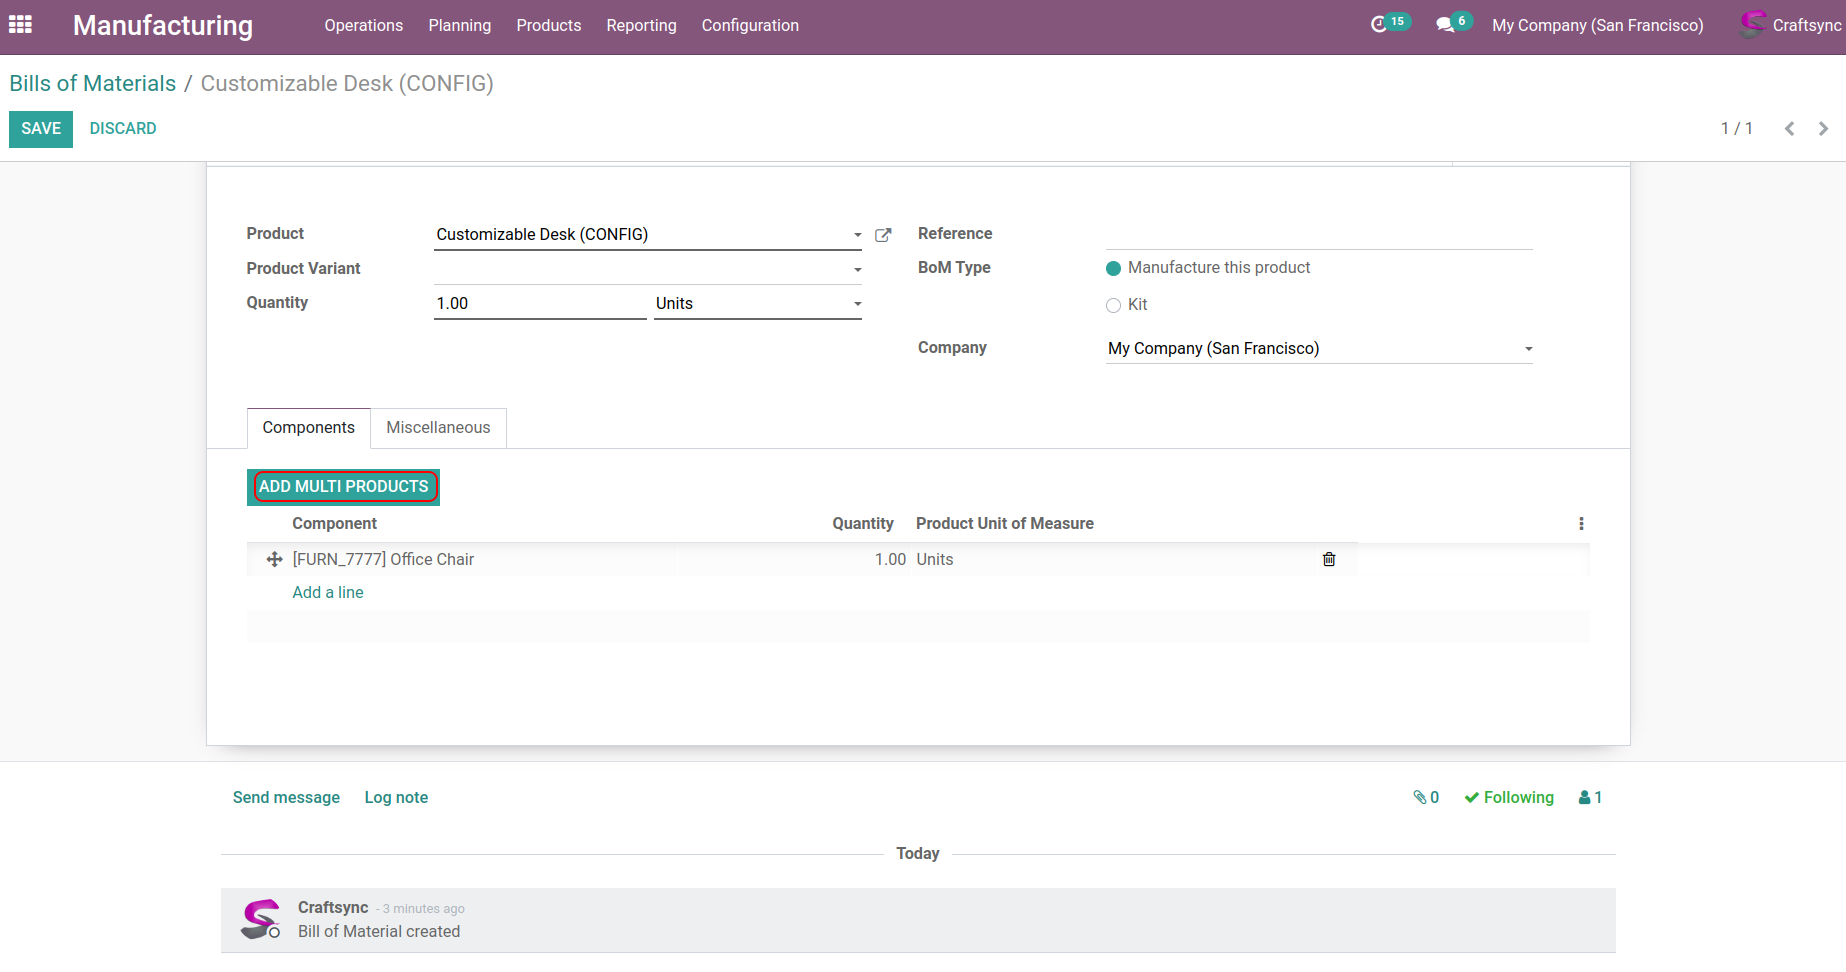Open the Units of measure dropdown
Viewport: 1846px width, 972px height.
[x=857, y=304]
